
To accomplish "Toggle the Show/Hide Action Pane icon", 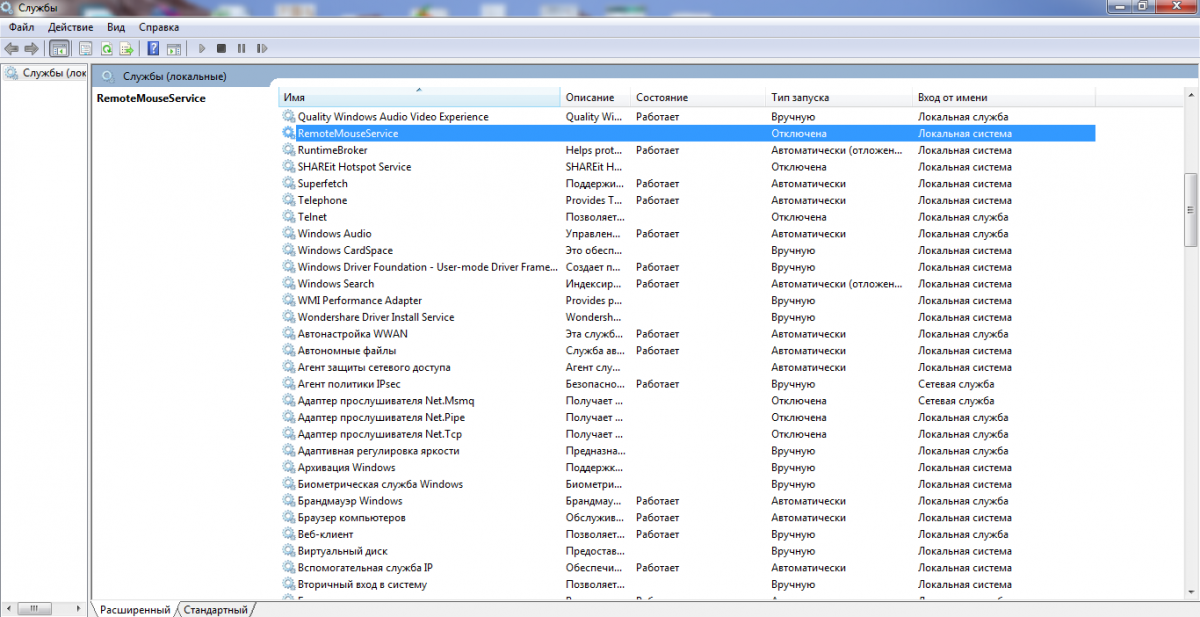I will 173,48.
